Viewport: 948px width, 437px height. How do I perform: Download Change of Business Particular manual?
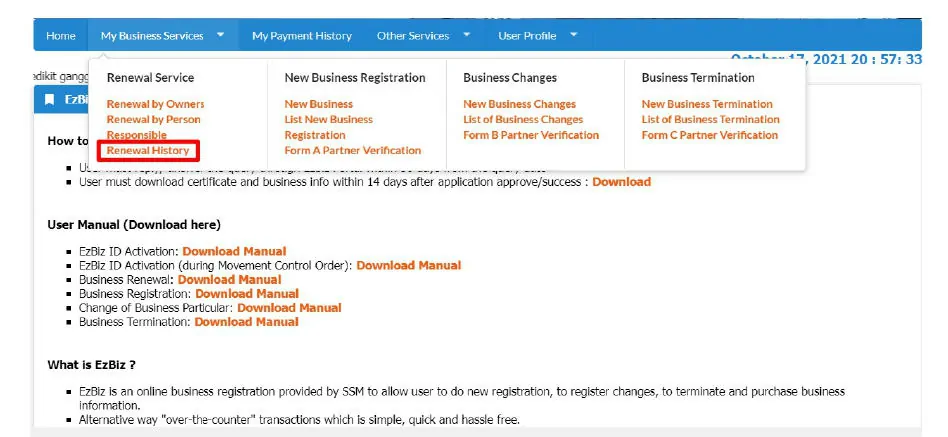pyautogui.click(x=289, y=307)
